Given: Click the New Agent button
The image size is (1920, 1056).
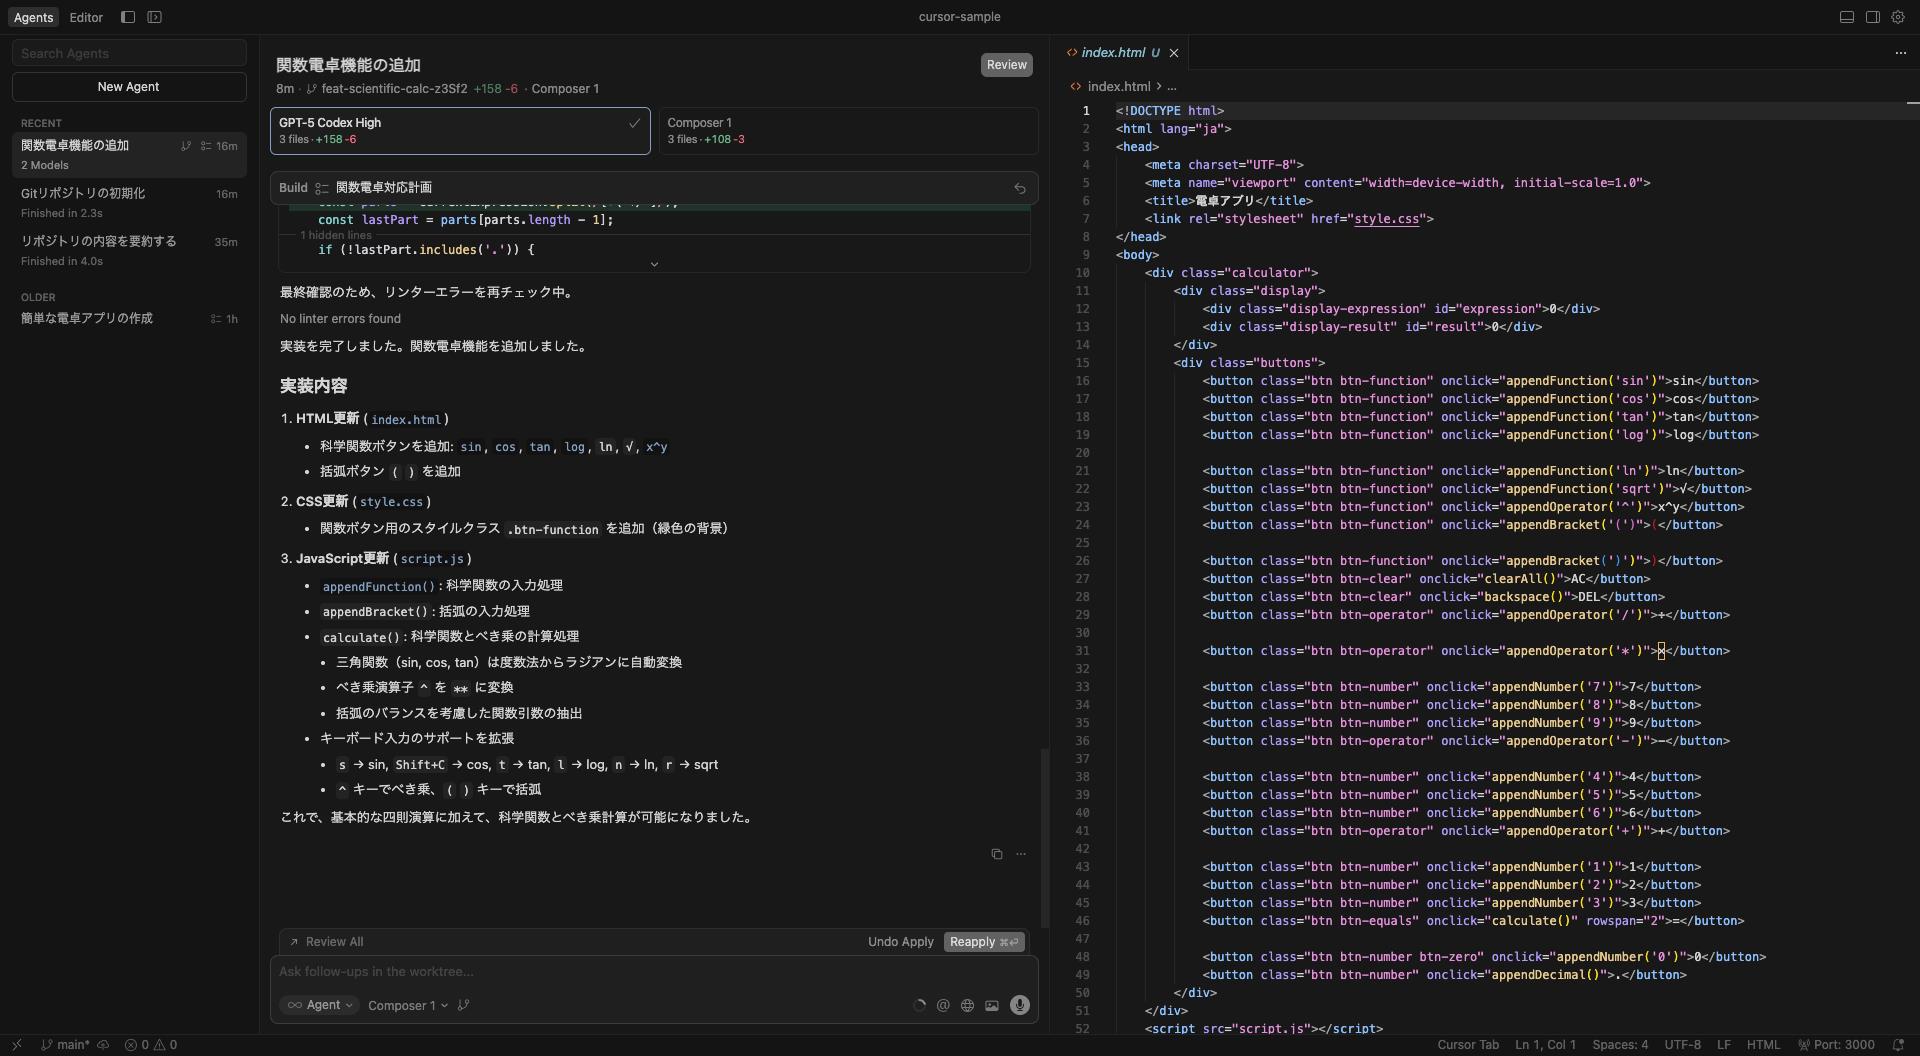Looking at the screenshot, I should [x=129, y=87].
